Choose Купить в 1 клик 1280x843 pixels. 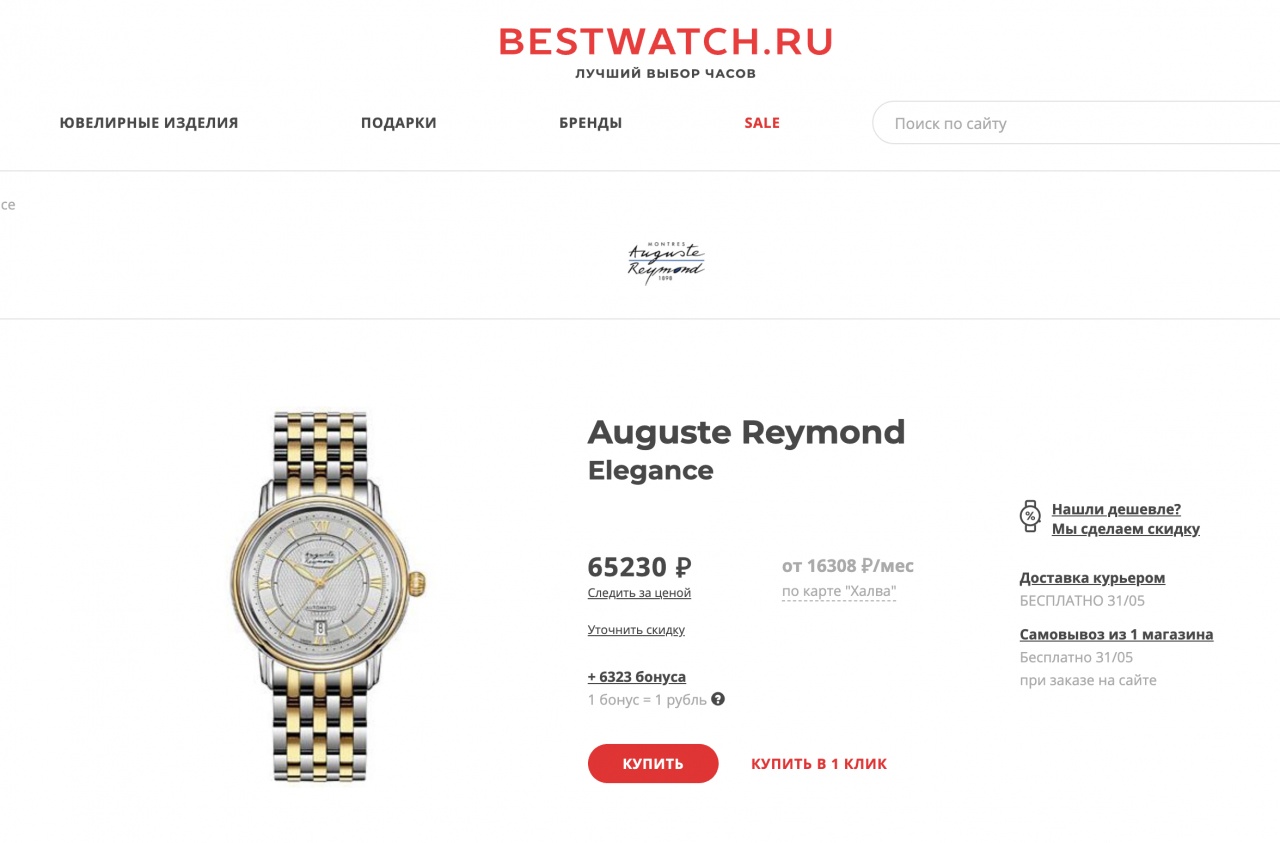click(819, 764)
